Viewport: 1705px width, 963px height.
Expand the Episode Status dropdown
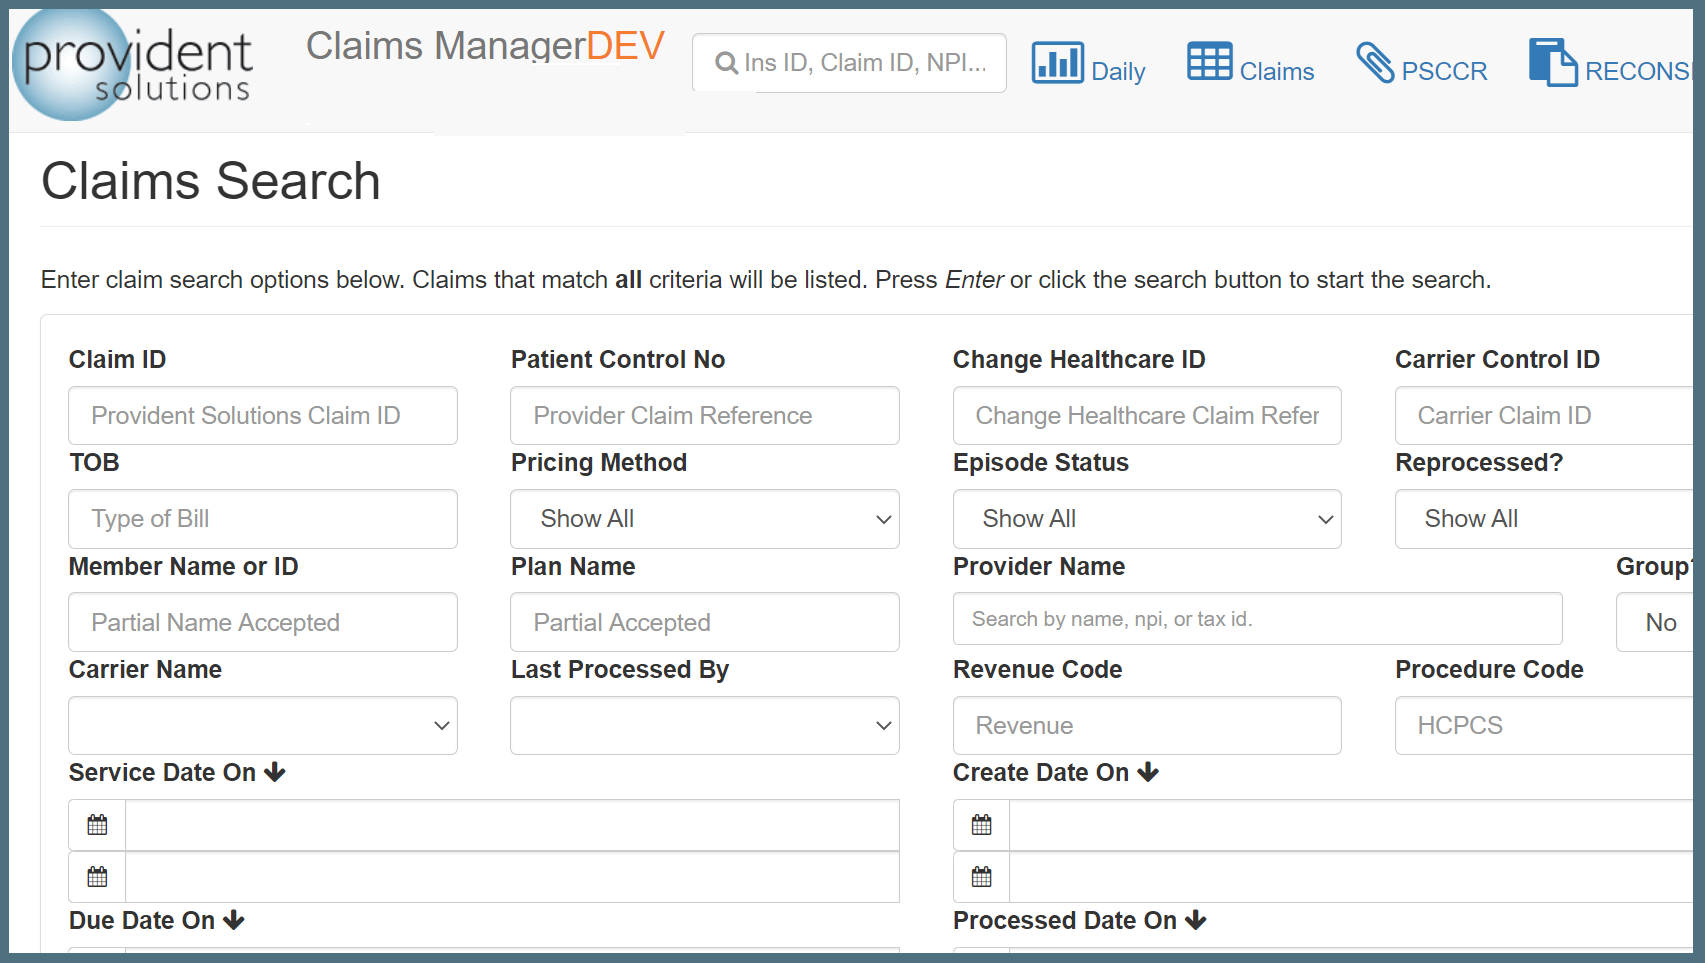point(1146,519)
